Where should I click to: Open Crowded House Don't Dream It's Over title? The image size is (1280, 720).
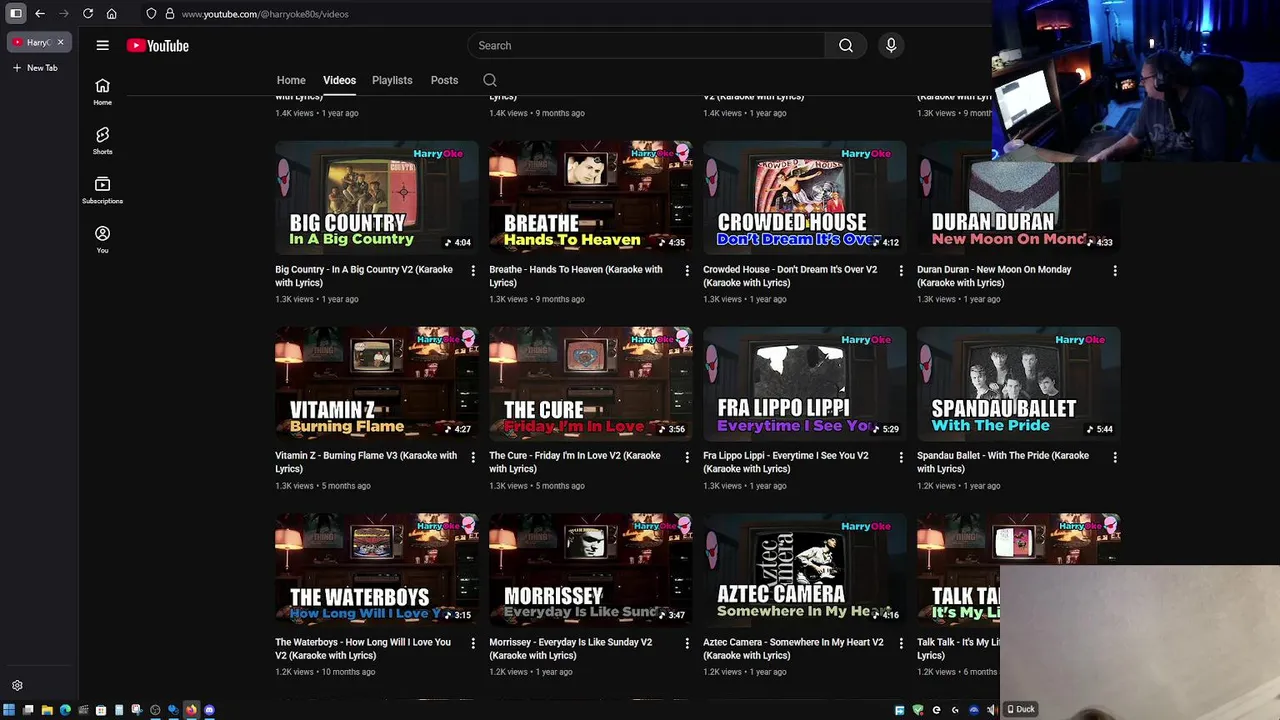(790, 276)
